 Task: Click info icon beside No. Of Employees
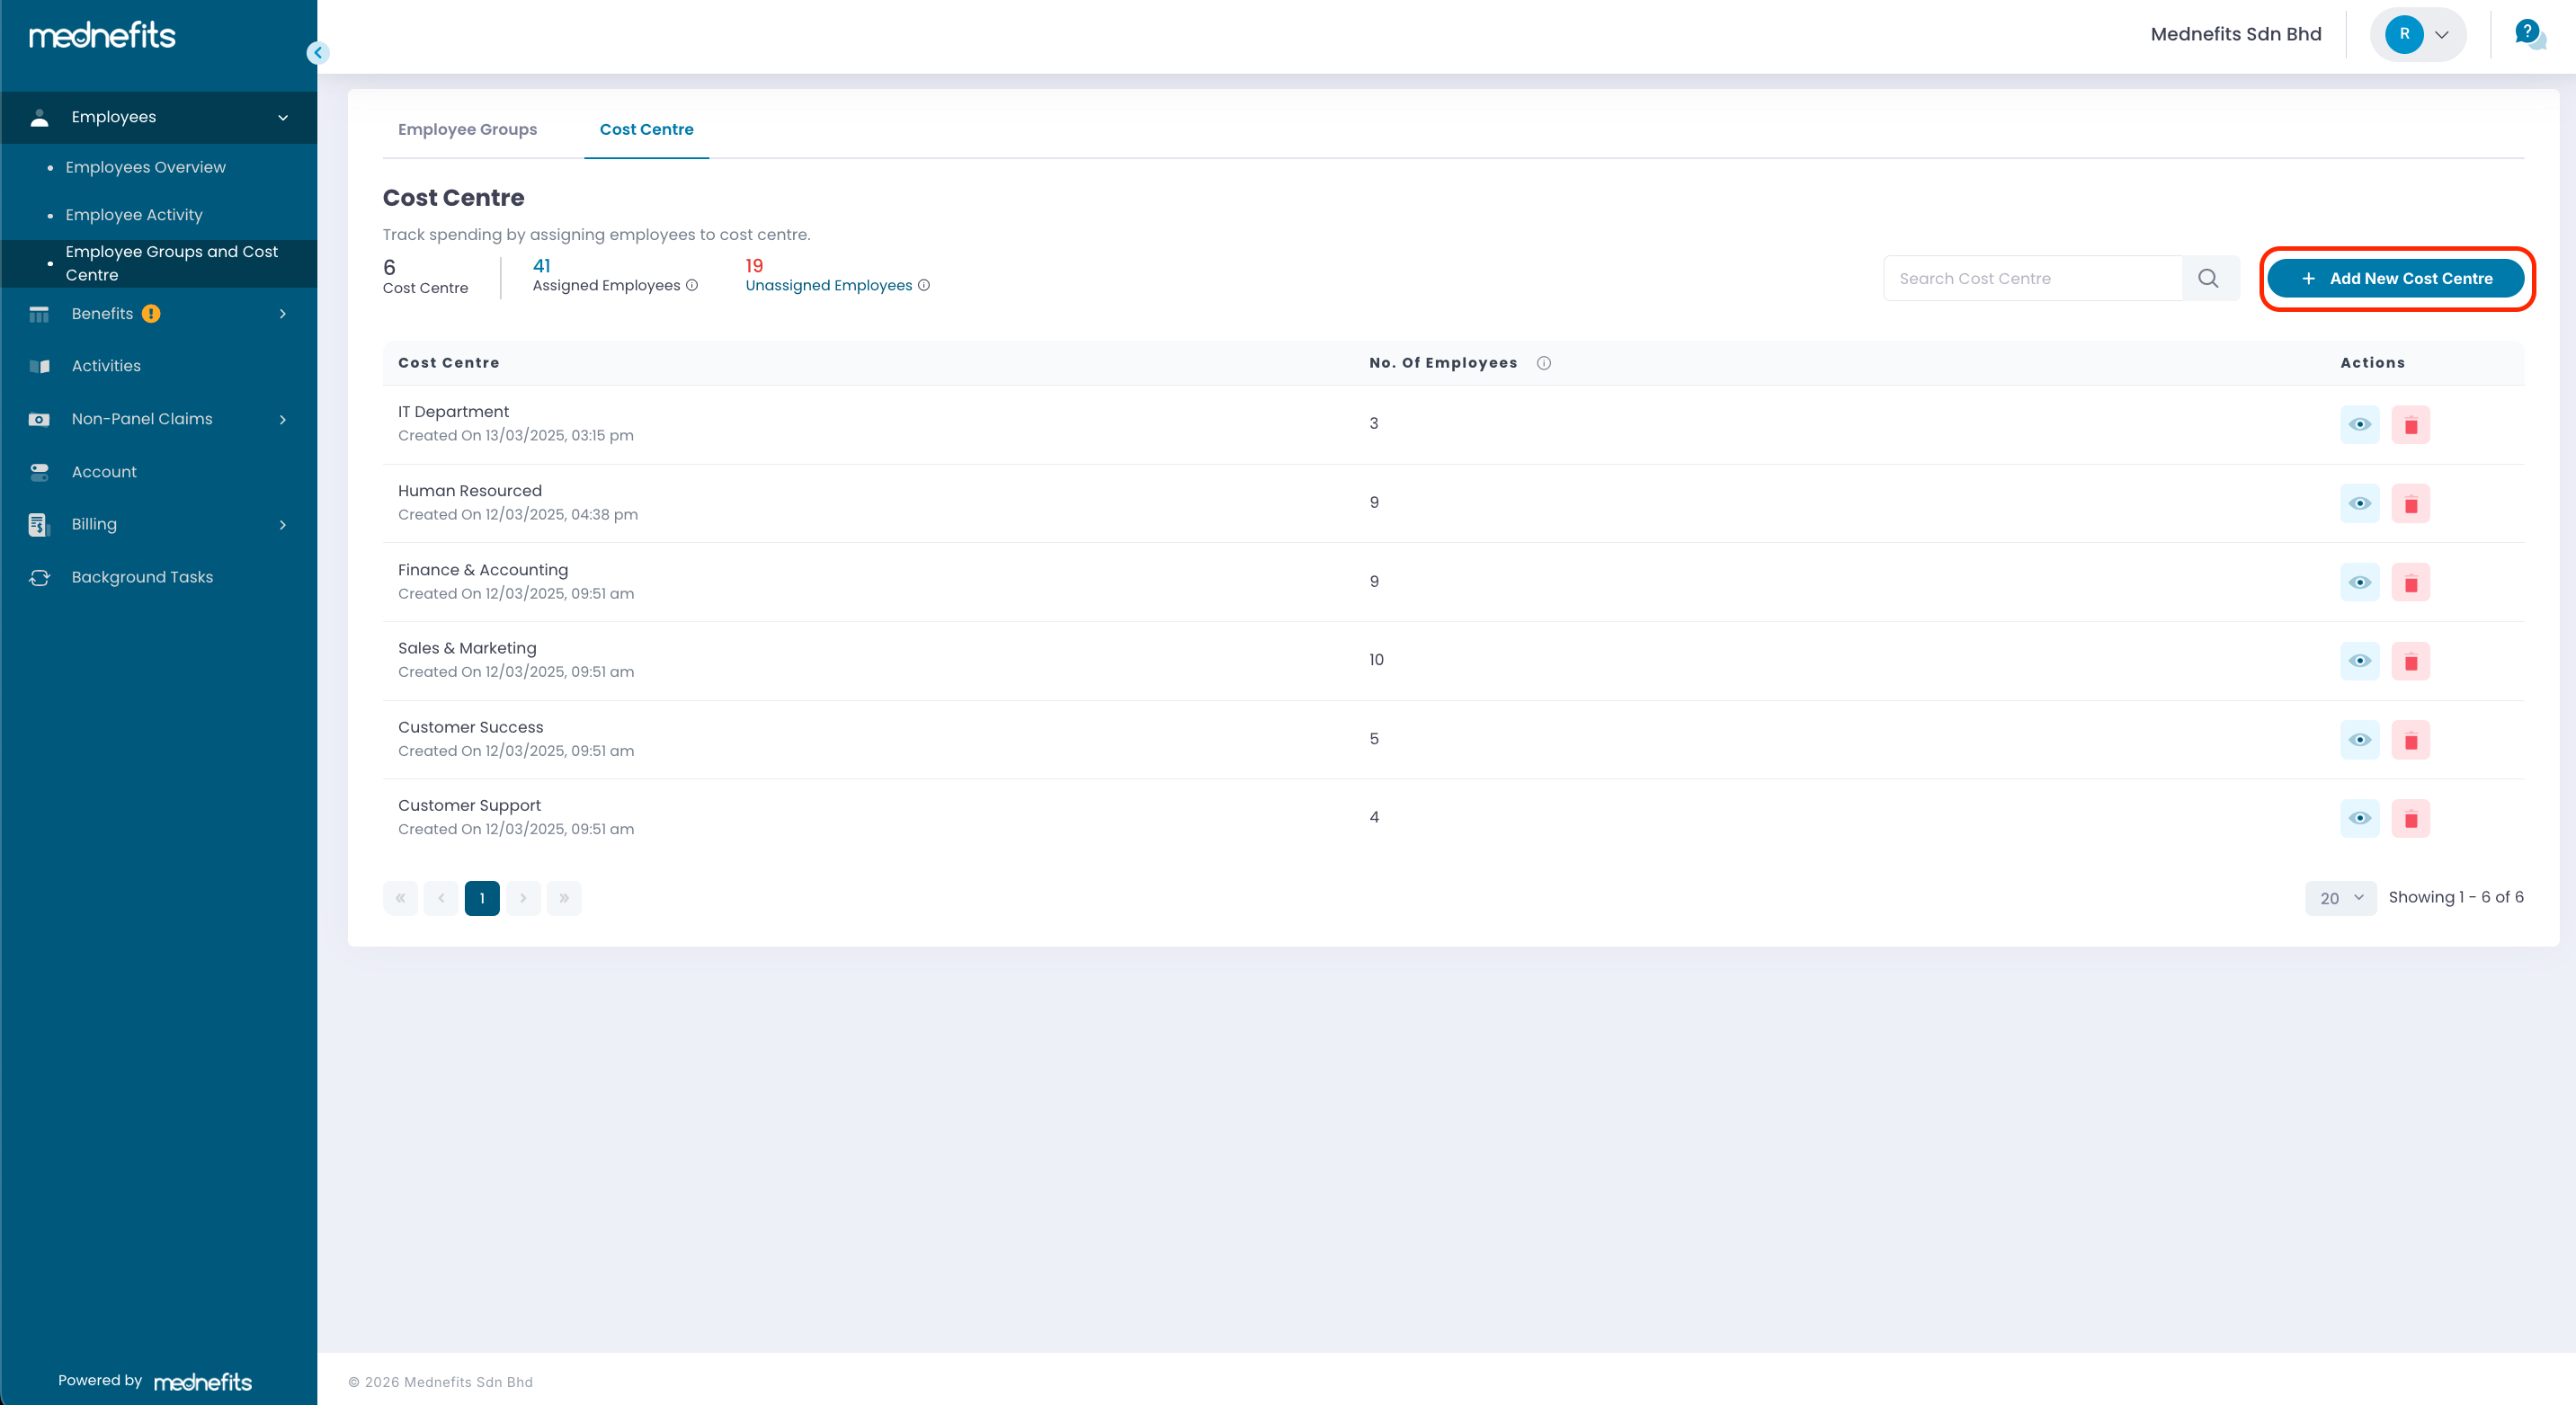point(1543,363)
